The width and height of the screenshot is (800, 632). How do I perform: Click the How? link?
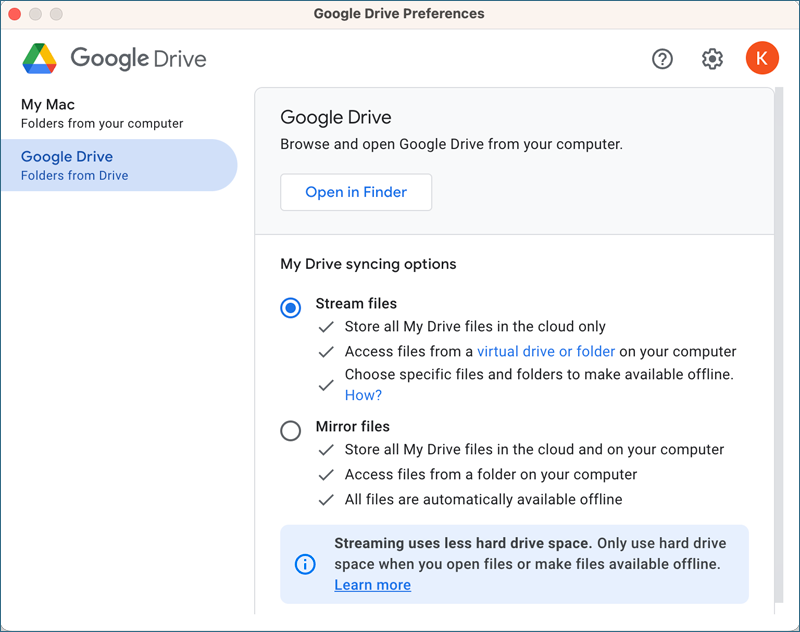point(363,395)
